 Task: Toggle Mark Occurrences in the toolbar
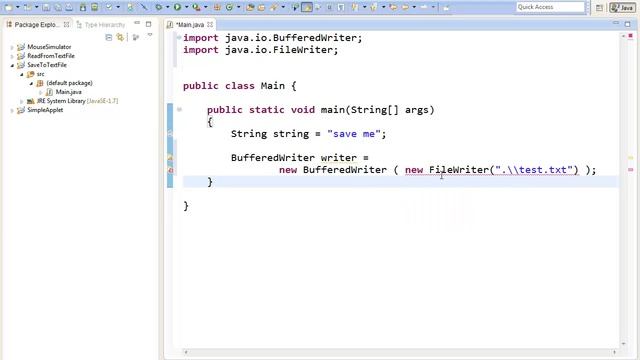[x=307, y=7]
